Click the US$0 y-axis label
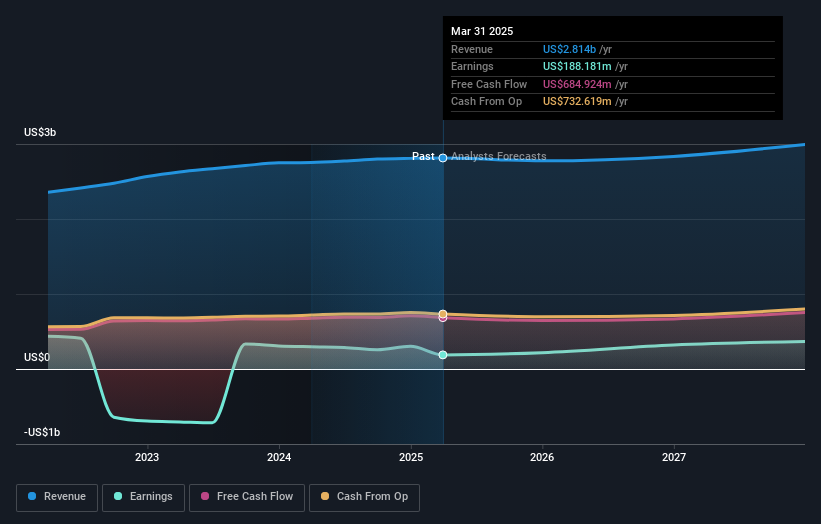This screenshot has width=821, height=524. 37,358
